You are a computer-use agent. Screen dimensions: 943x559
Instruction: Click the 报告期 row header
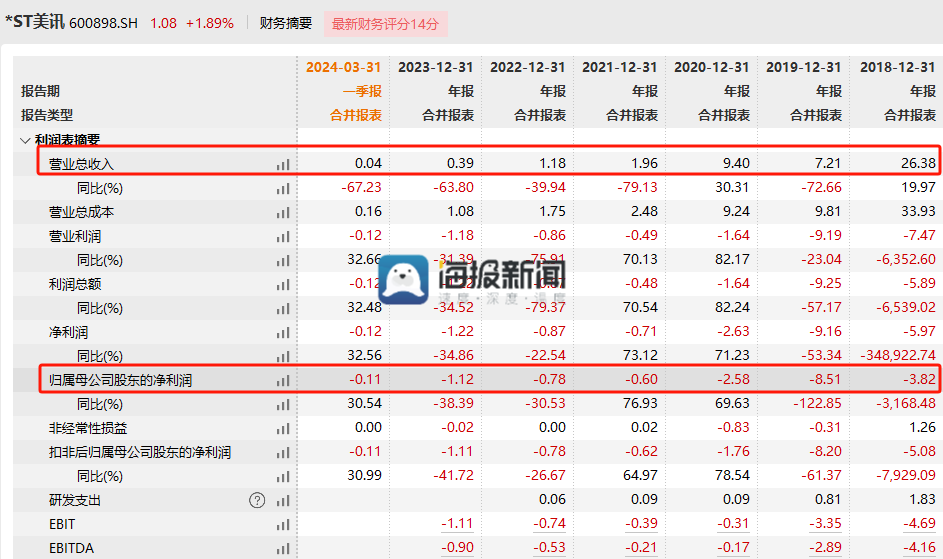pos(40,91)
